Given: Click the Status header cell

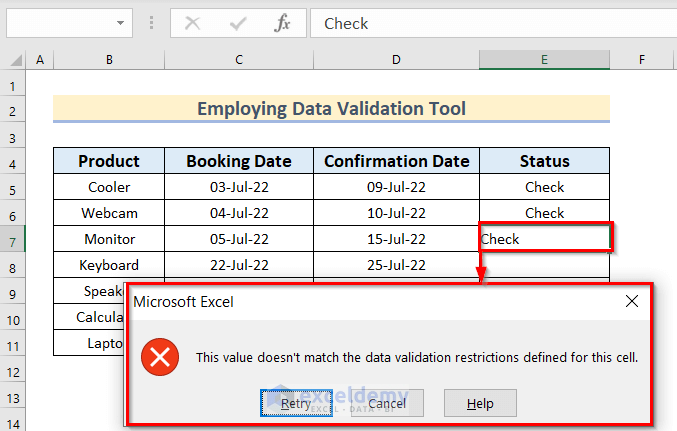Looking at the screenshot, I should click(544, 161).
